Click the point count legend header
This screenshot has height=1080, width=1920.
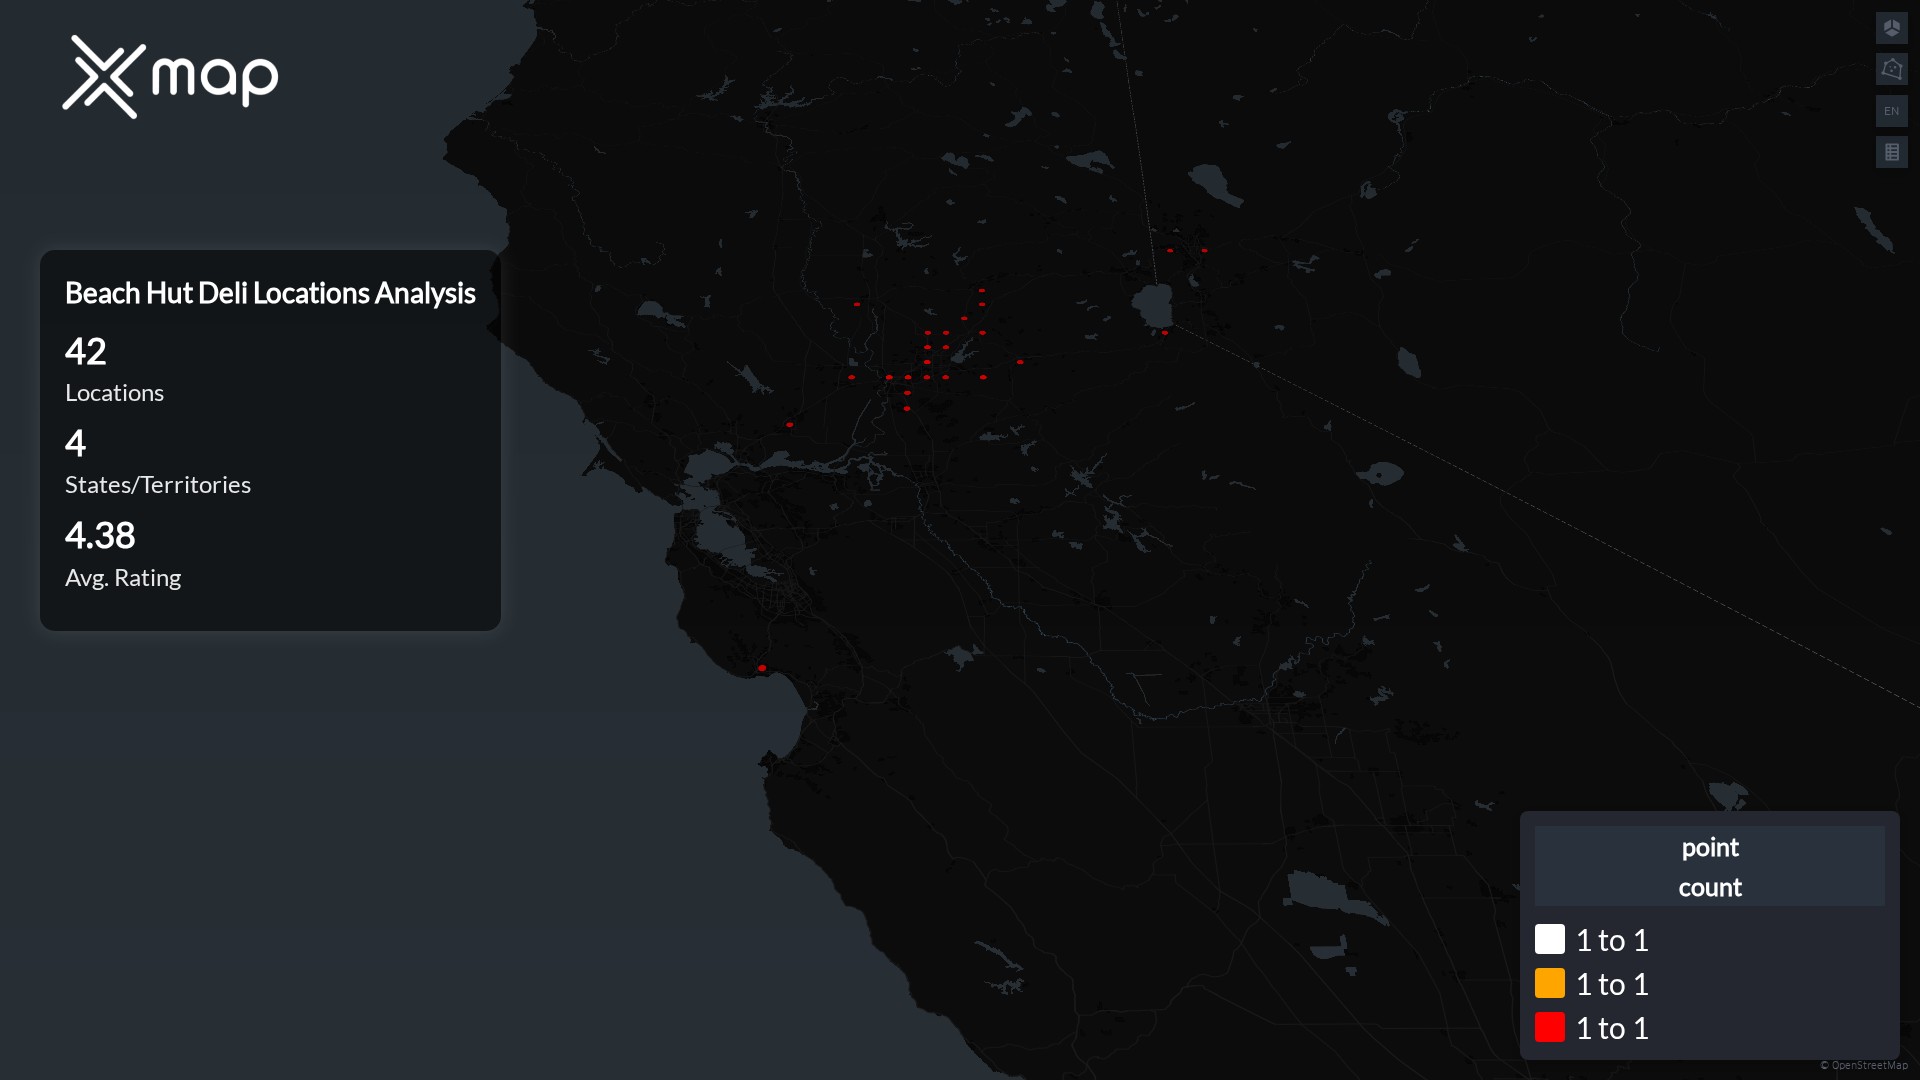(x=1709, y=866)
